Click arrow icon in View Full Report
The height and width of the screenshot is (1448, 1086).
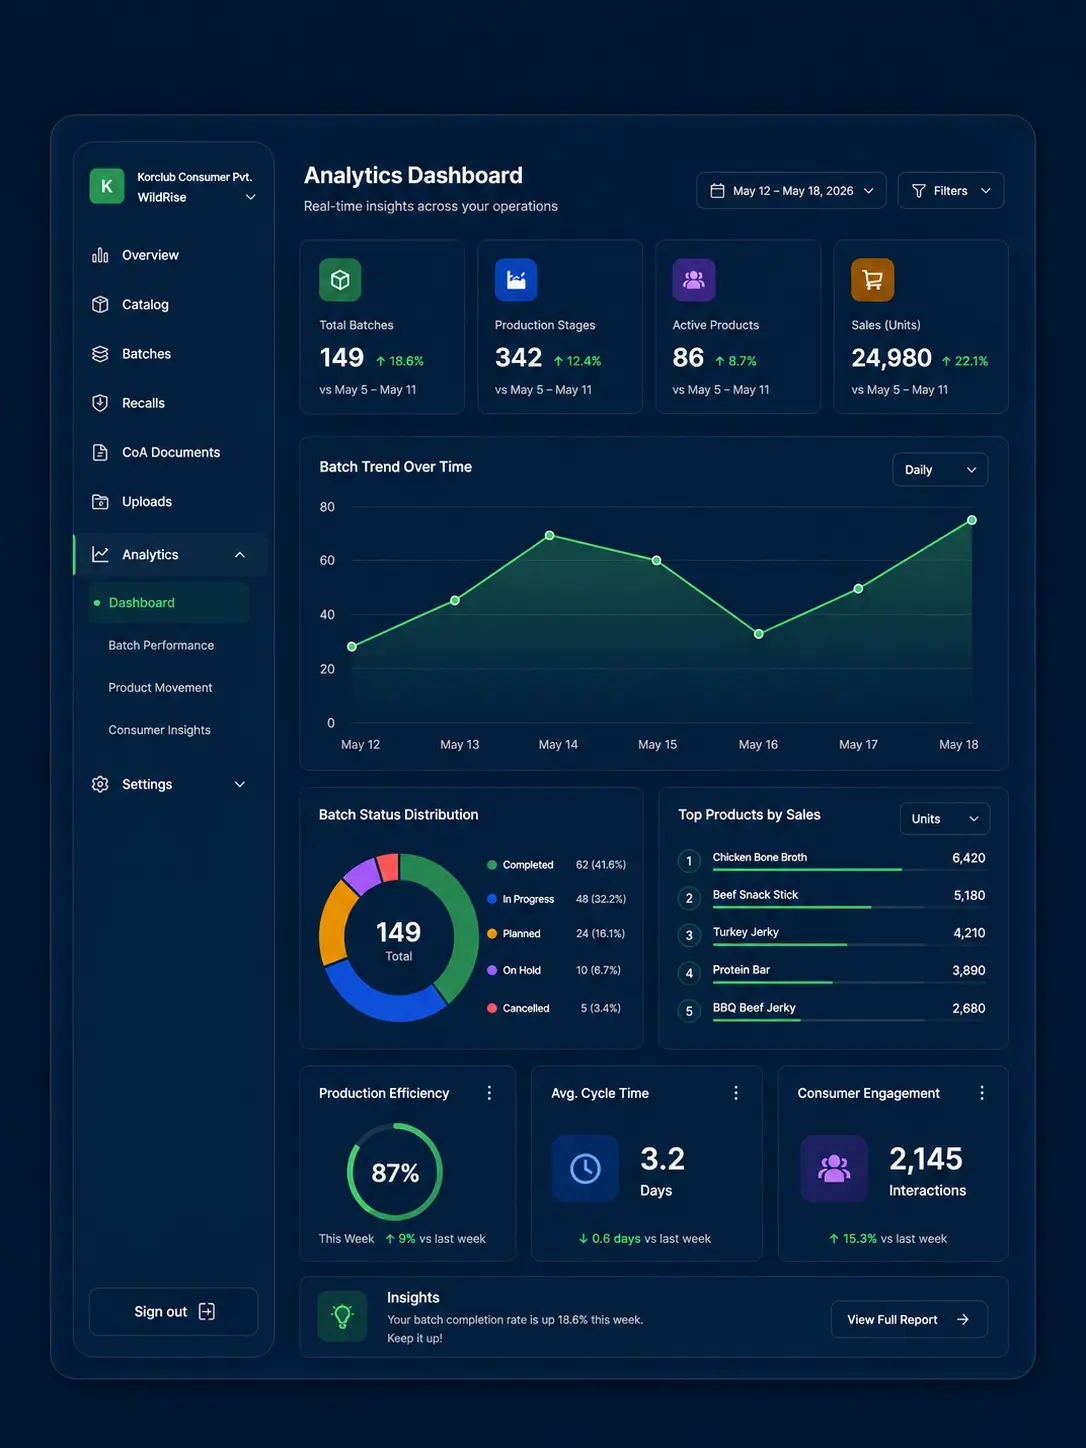962,1320
